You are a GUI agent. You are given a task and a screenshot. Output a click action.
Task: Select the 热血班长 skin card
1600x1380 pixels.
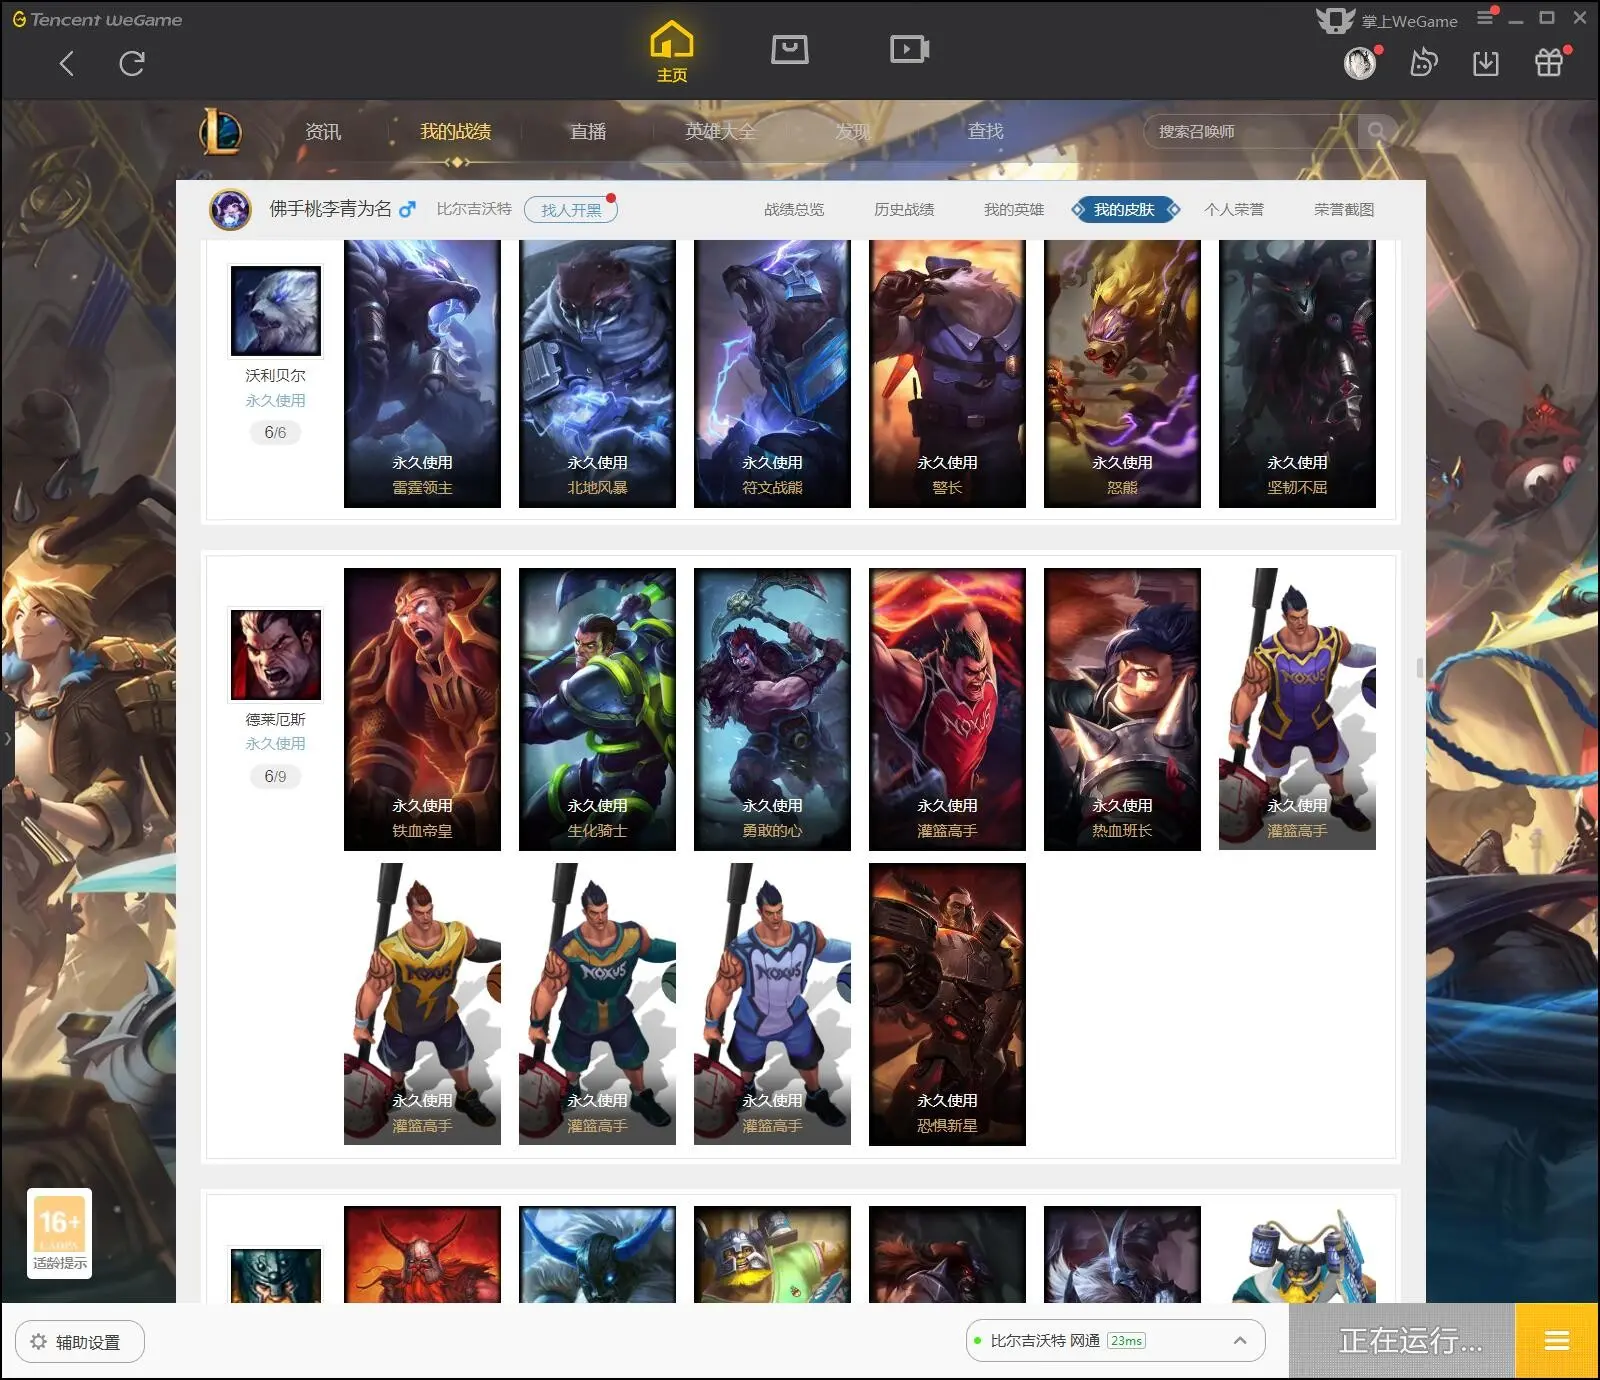(1122, 709)
